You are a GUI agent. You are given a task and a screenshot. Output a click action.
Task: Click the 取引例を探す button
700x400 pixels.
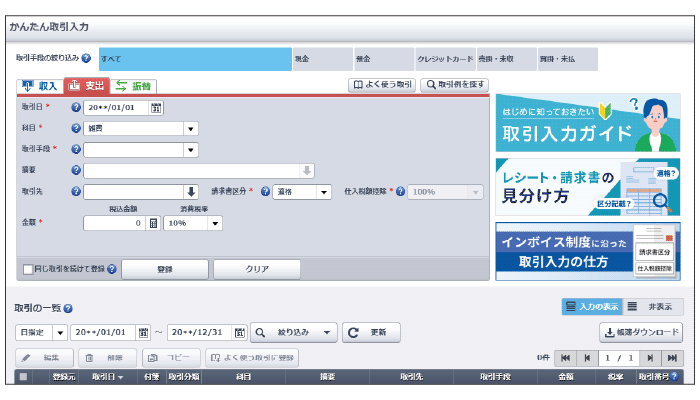[x=455, y=84]
